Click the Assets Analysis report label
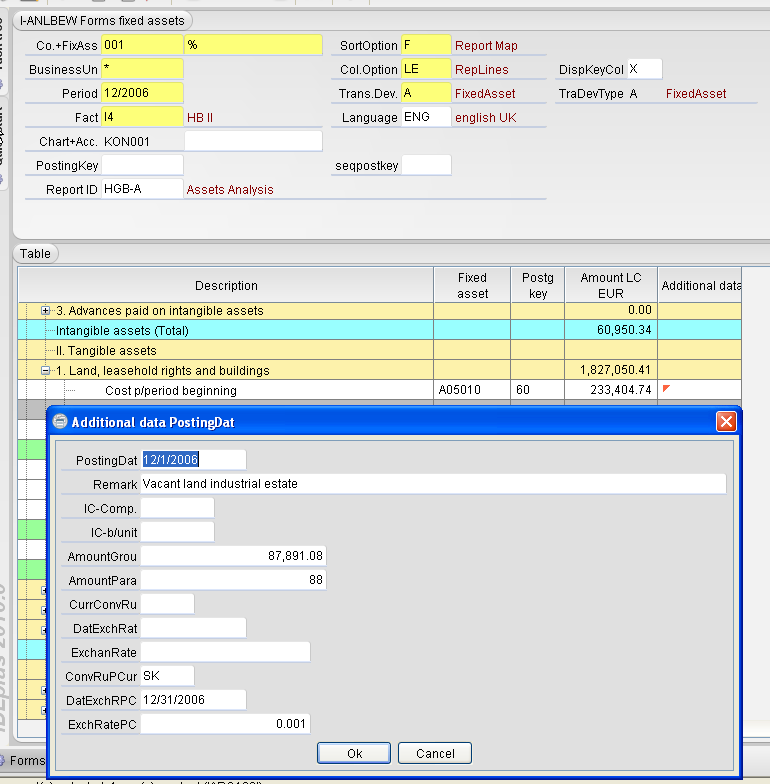The height and width of the screenshot is (784, 770). tap(230, 190)
